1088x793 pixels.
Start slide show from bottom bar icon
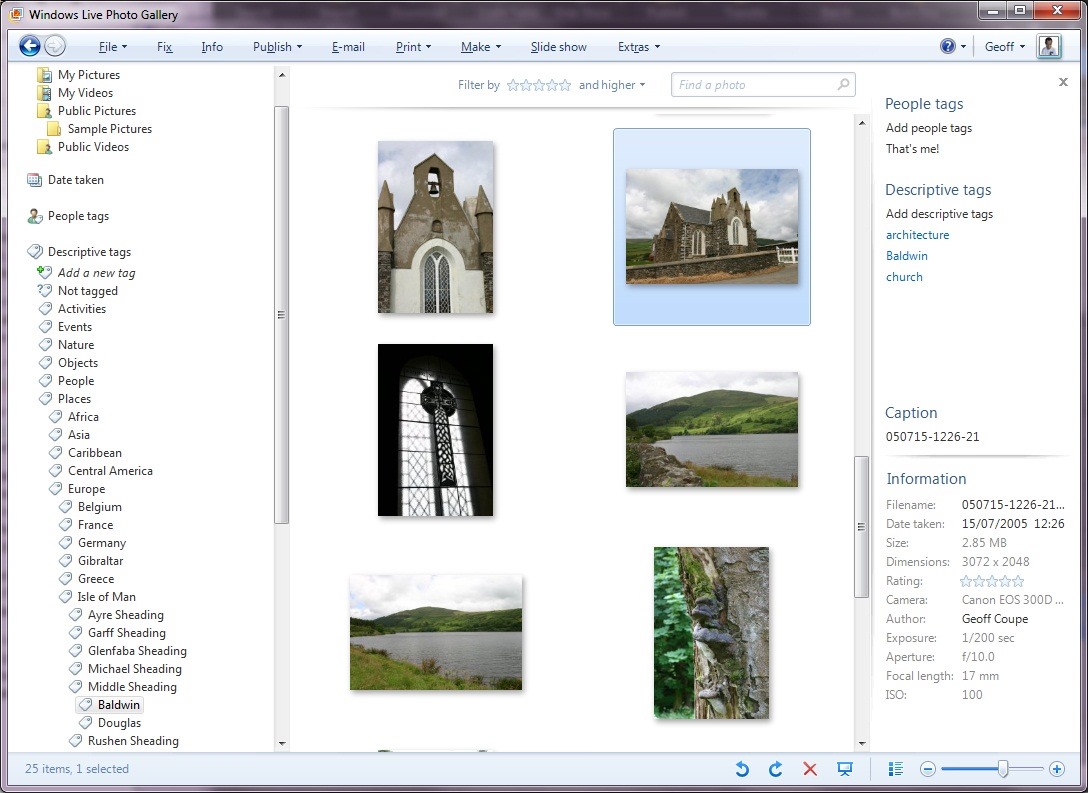click(x=845, y=769)
